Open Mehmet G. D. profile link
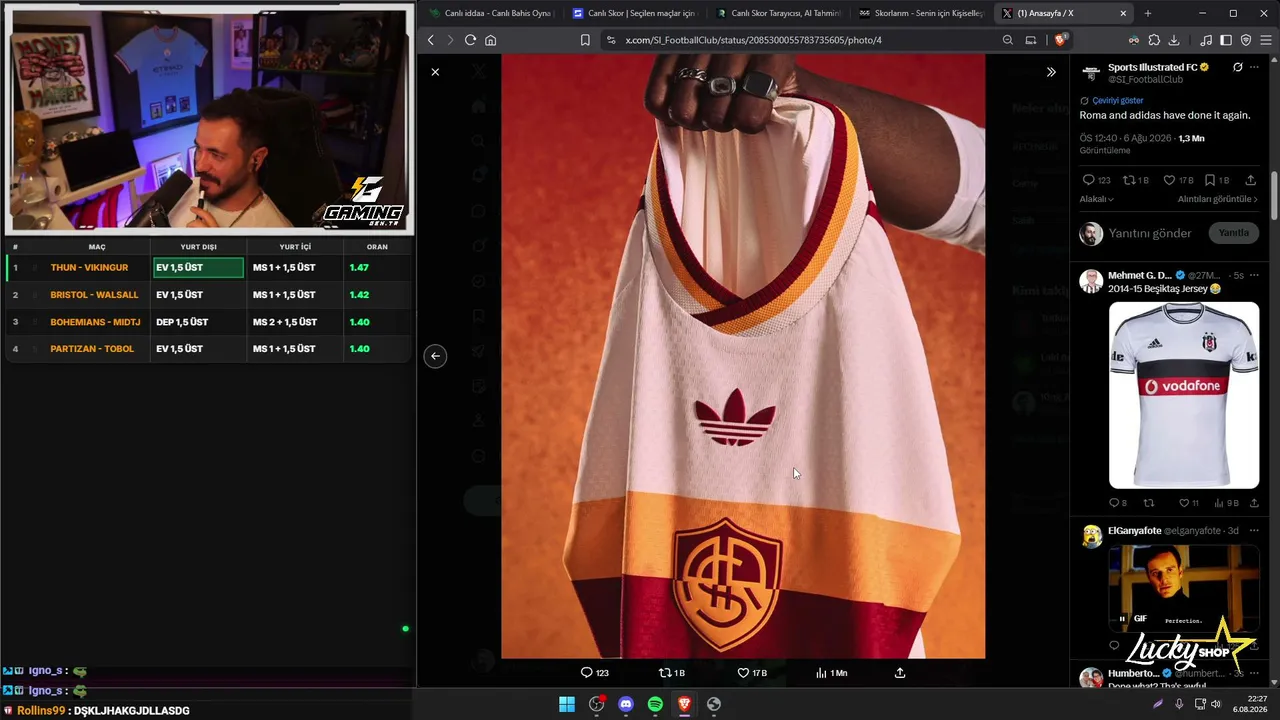 click(x=1139, y=275)
